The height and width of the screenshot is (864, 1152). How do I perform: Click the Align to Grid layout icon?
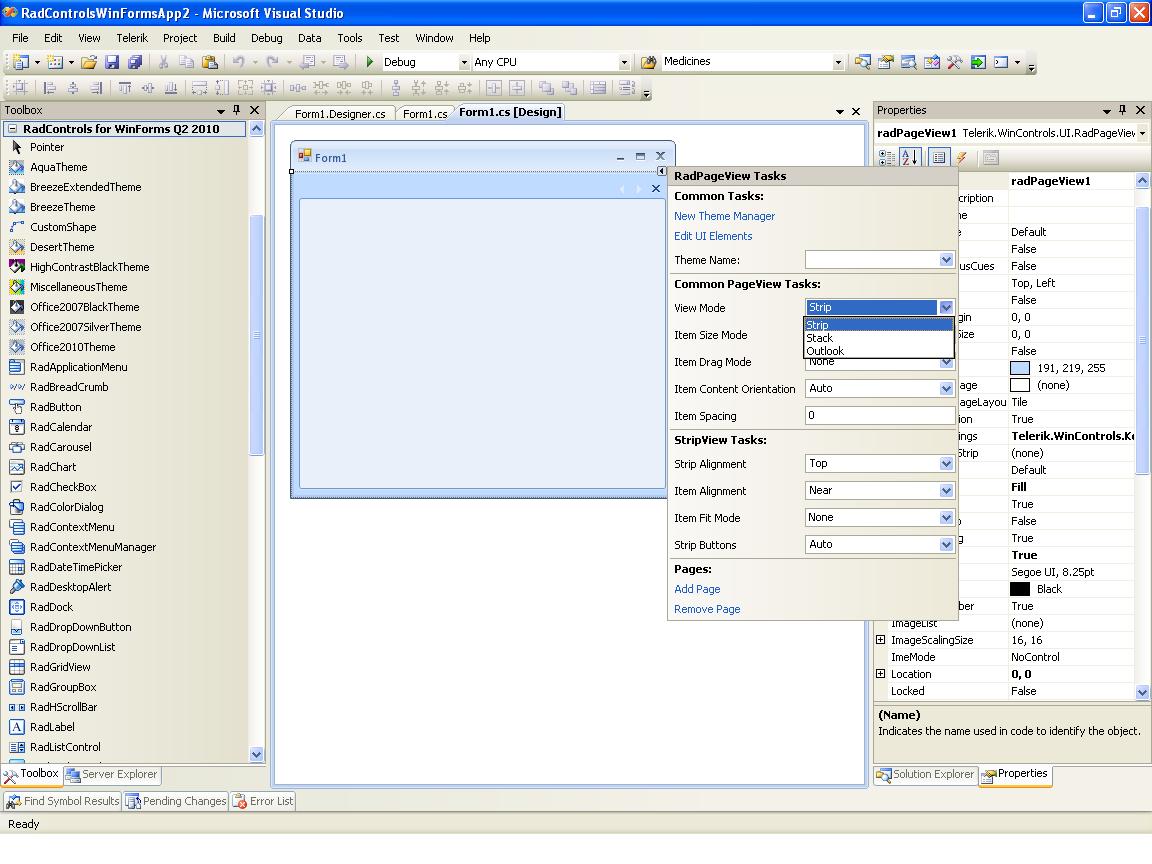tap(21, 88)
